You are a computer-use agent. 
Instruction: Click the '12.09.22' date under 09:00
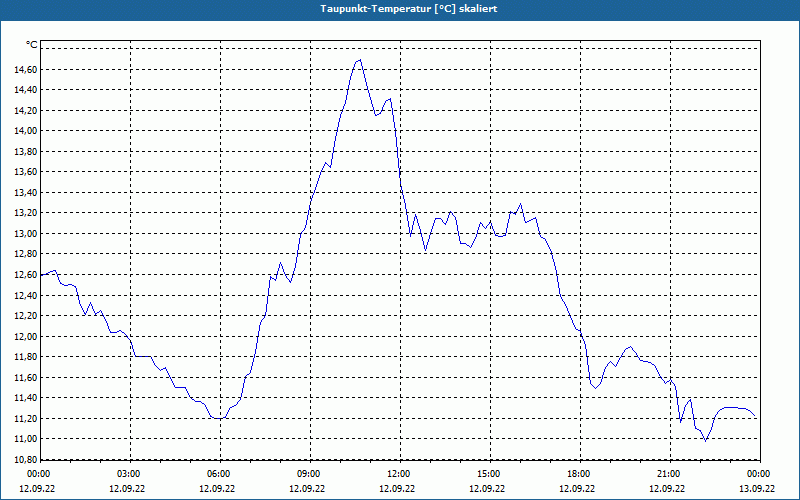307,488
